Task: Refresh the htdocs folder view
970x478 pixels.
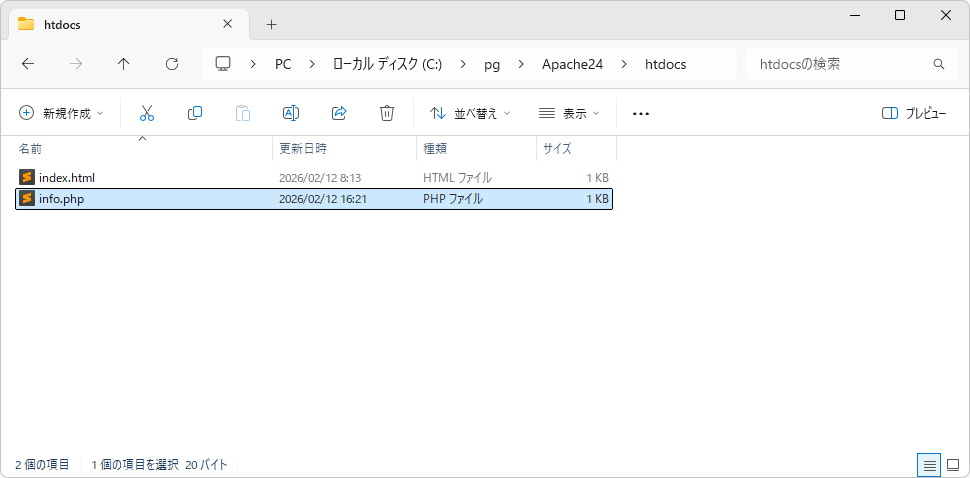Action: click(x=172, y=64)
